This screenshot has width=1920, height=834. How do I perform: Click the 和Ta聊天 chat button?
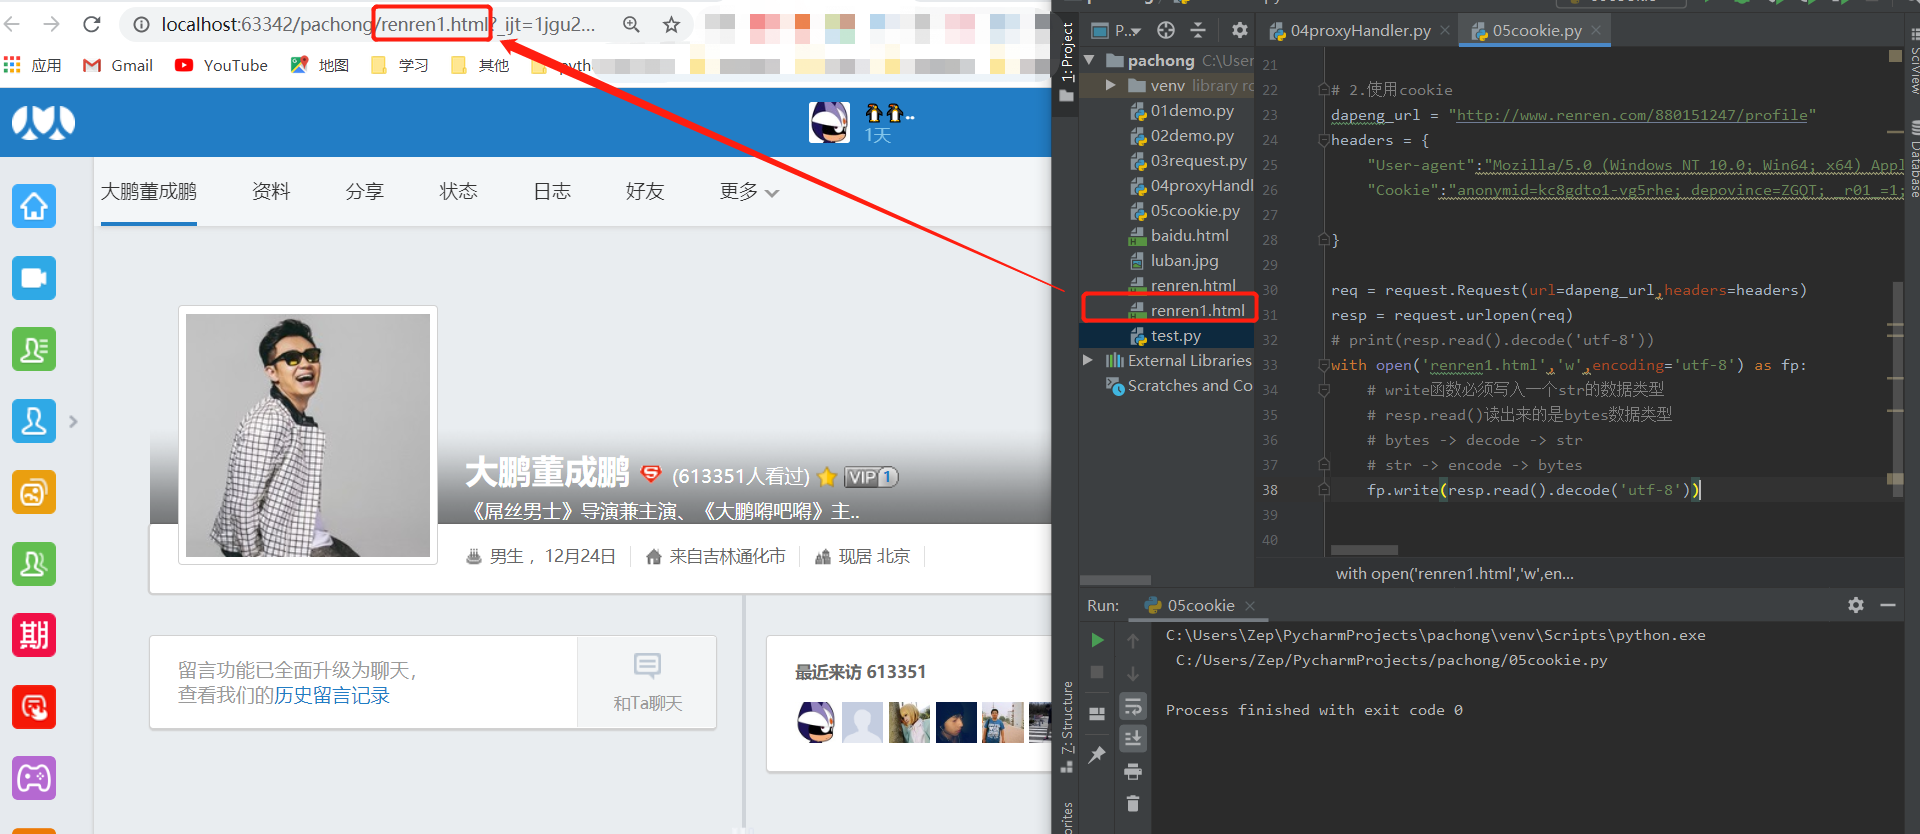tap(647, 682)
